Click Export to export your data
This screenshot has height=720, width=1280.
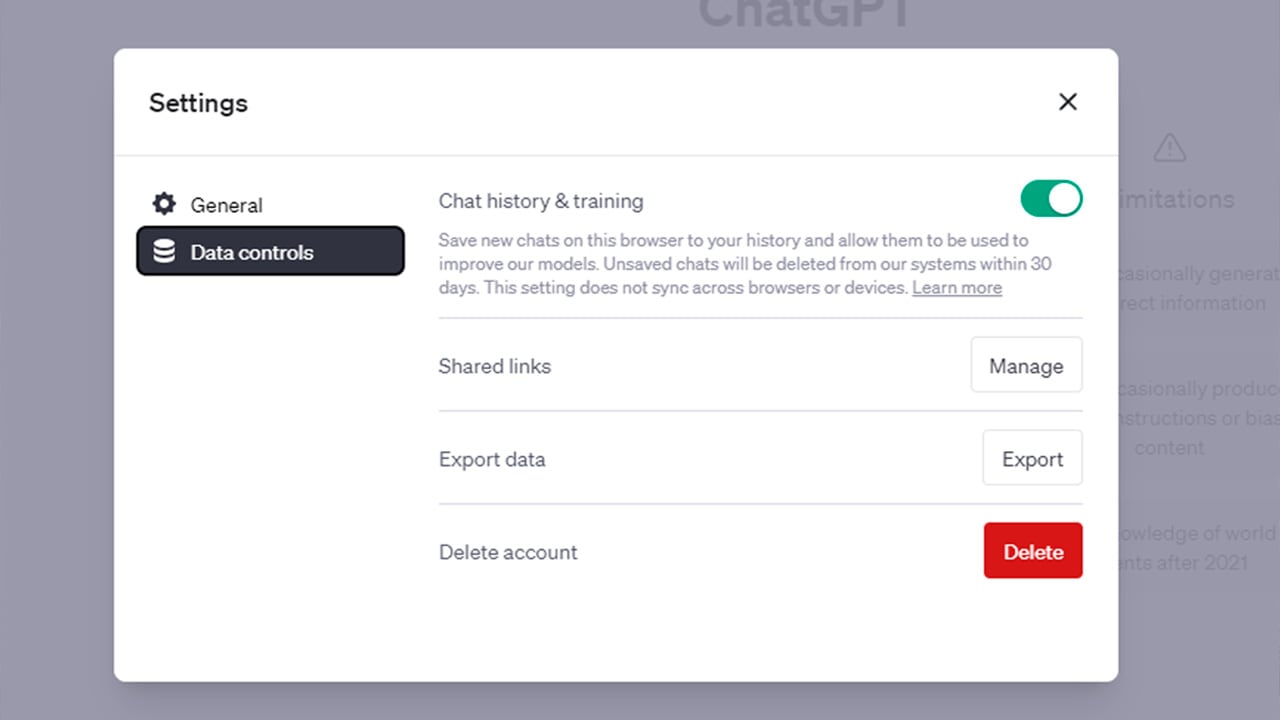(x=1032, y=458)
